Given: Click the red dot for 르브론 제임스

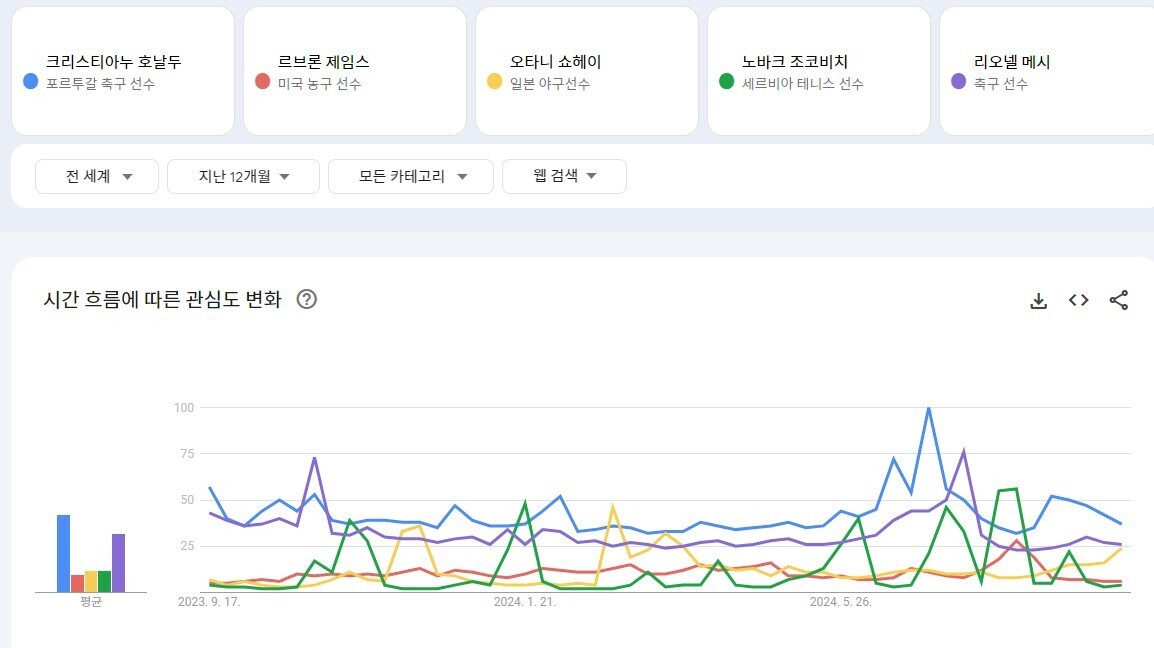Looking at the screenshot, I should [262, 81].
